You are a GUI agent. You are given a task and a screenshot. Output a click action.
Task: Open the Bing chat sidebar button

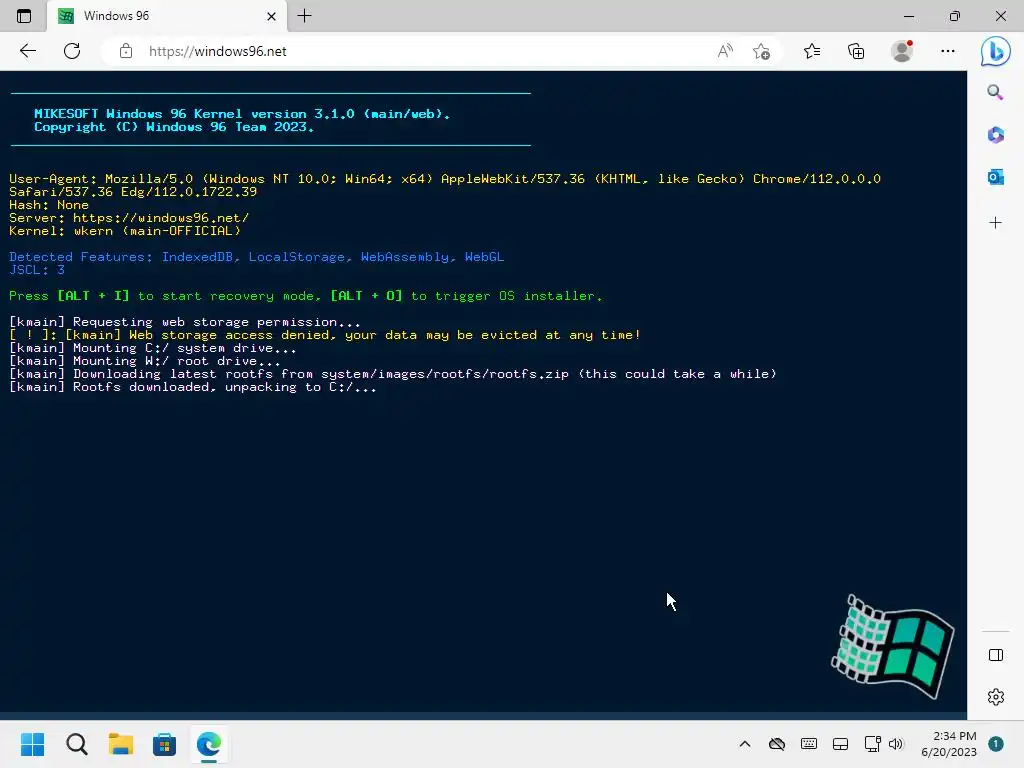tap(995, 51)
